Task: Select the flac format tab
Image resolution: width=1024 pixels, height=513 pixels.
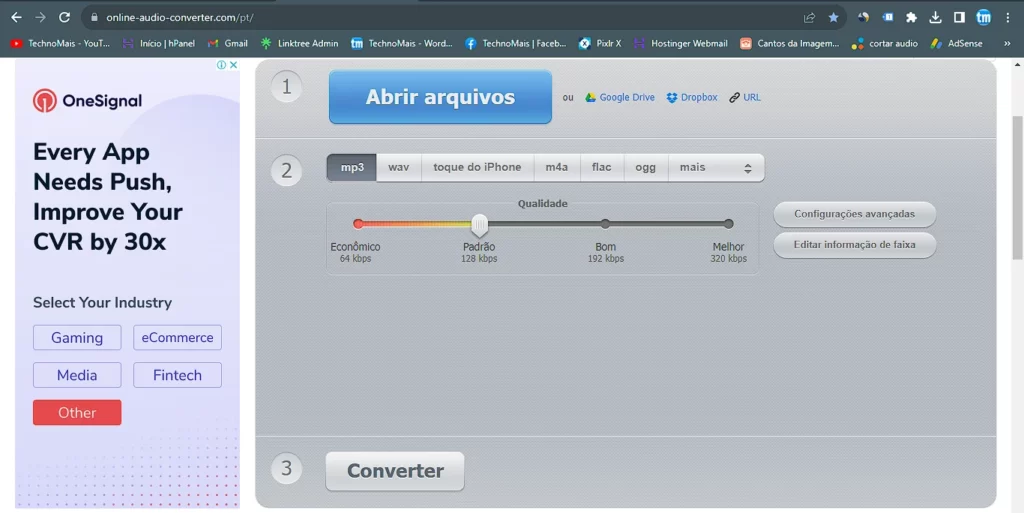Action: [x=601, y=168]
